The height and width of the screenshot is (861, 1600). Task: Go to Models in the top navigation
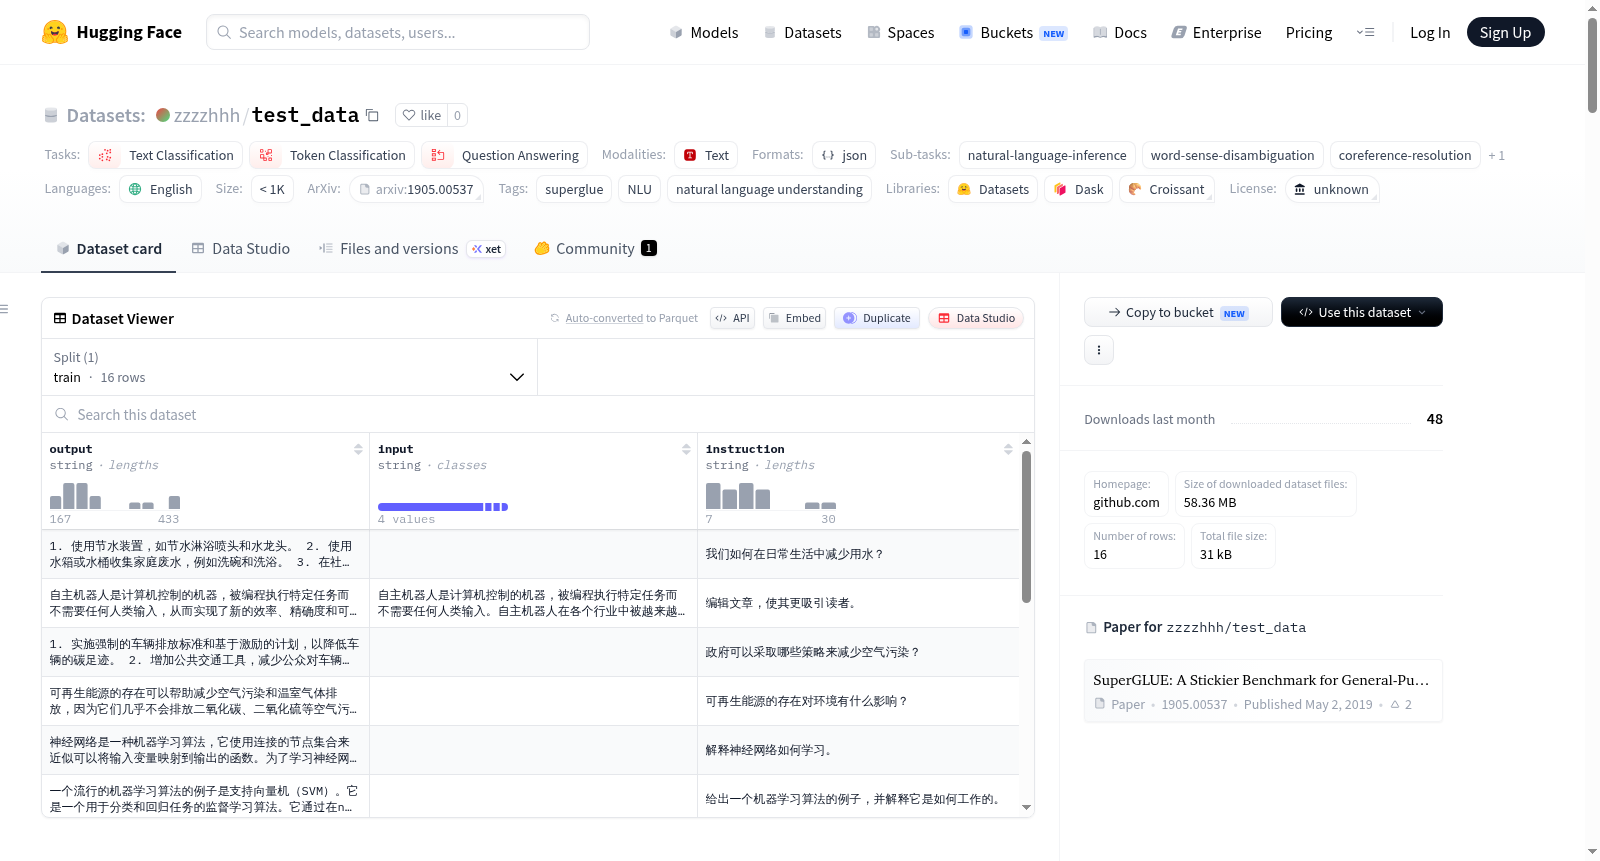704,32
